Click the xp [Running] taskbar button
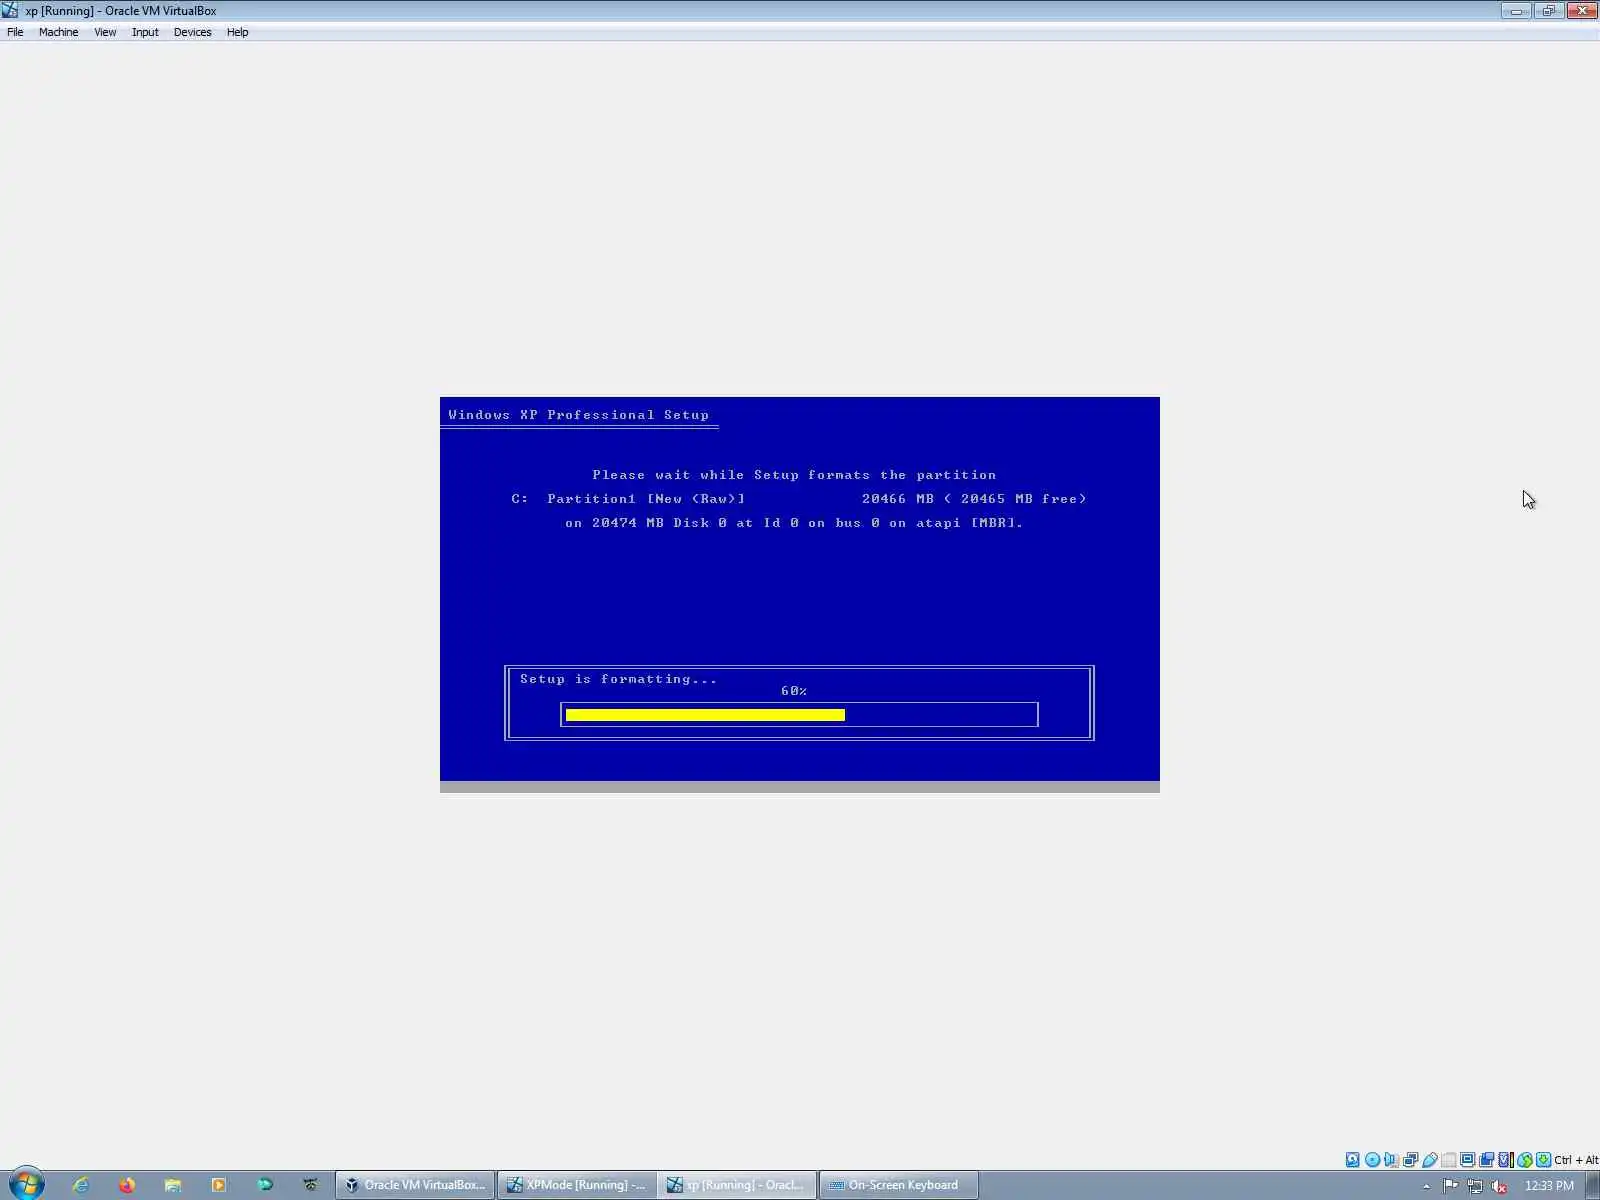 pos(738,1185)
